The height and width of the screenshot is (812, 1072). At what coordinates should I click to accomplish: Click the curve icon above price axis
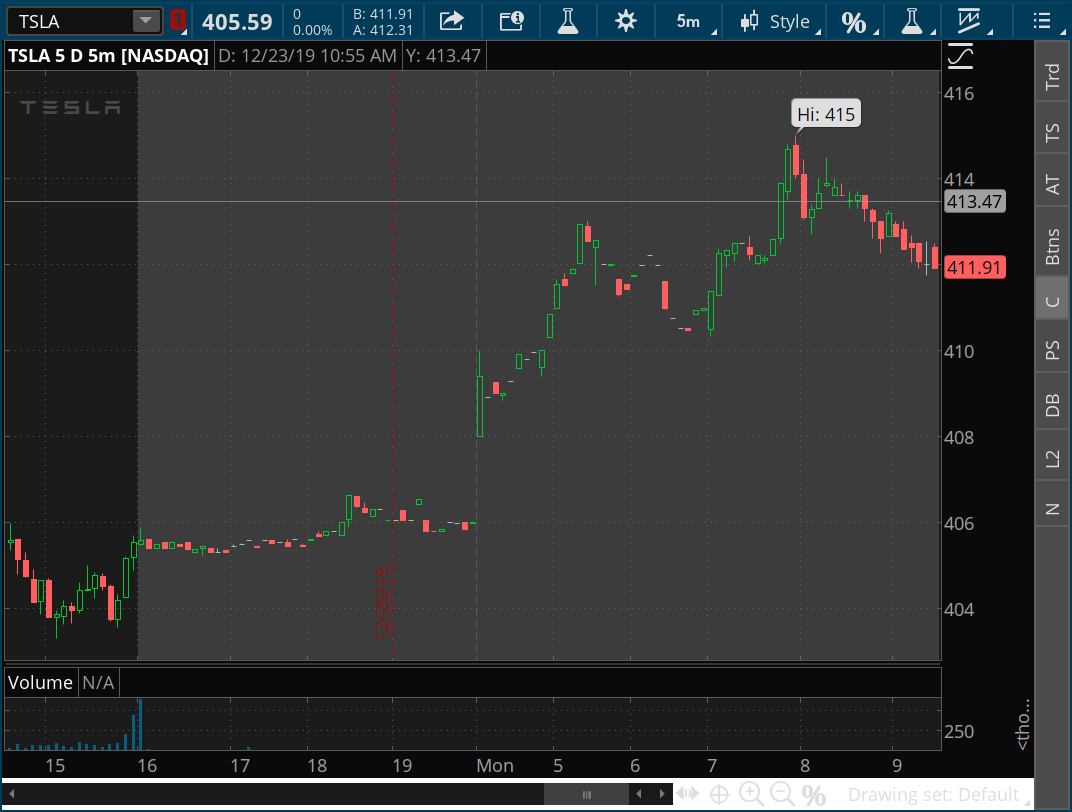961,56
